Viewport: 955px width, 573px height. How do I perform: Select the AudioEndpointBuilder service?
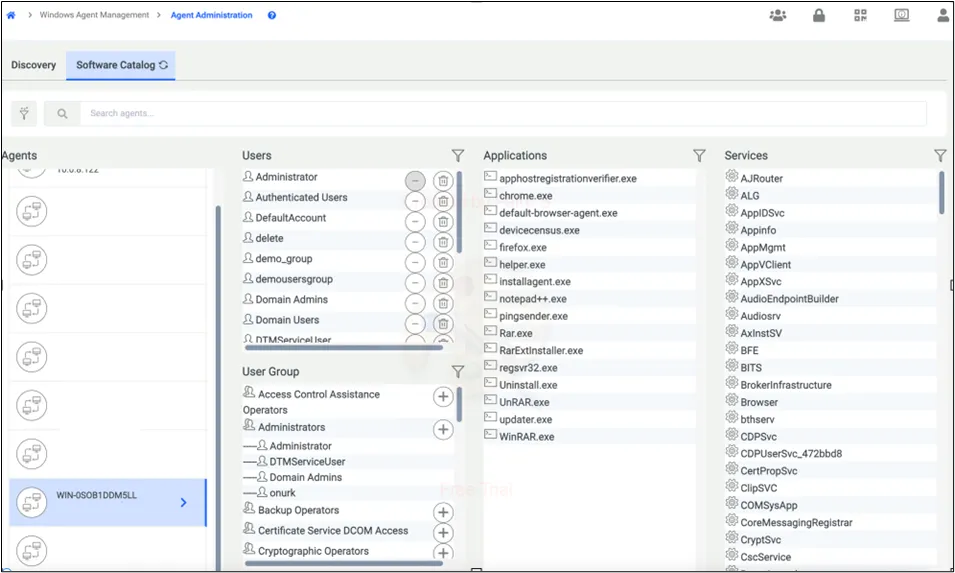tap(790, 299)
